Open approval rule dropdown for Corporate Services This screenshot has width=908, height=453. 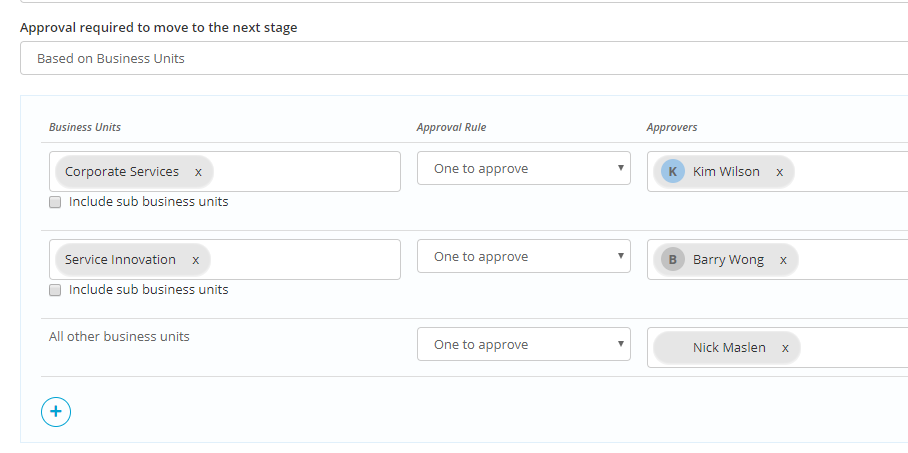coord(523,168)
